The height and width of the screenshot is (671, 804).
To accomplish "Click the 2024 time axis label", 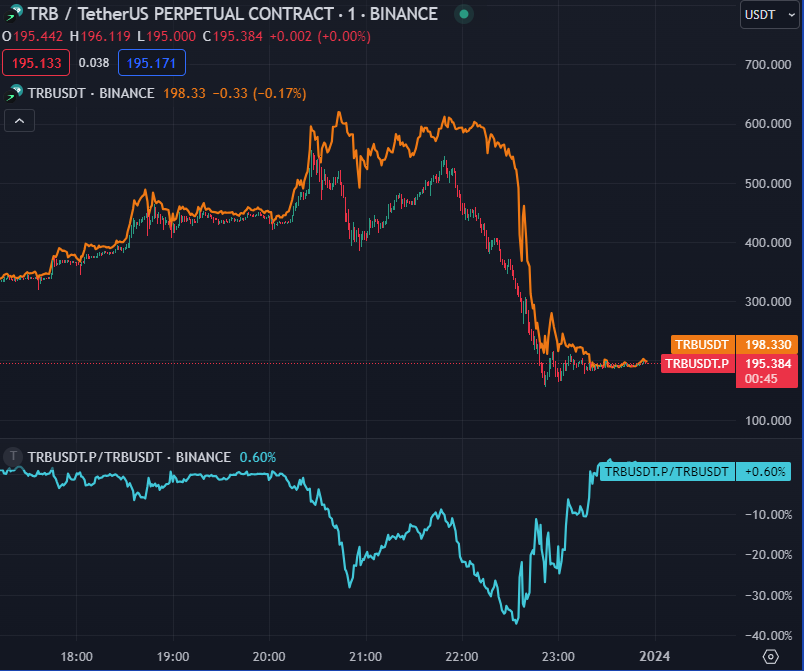I will (x=655, y=657).
